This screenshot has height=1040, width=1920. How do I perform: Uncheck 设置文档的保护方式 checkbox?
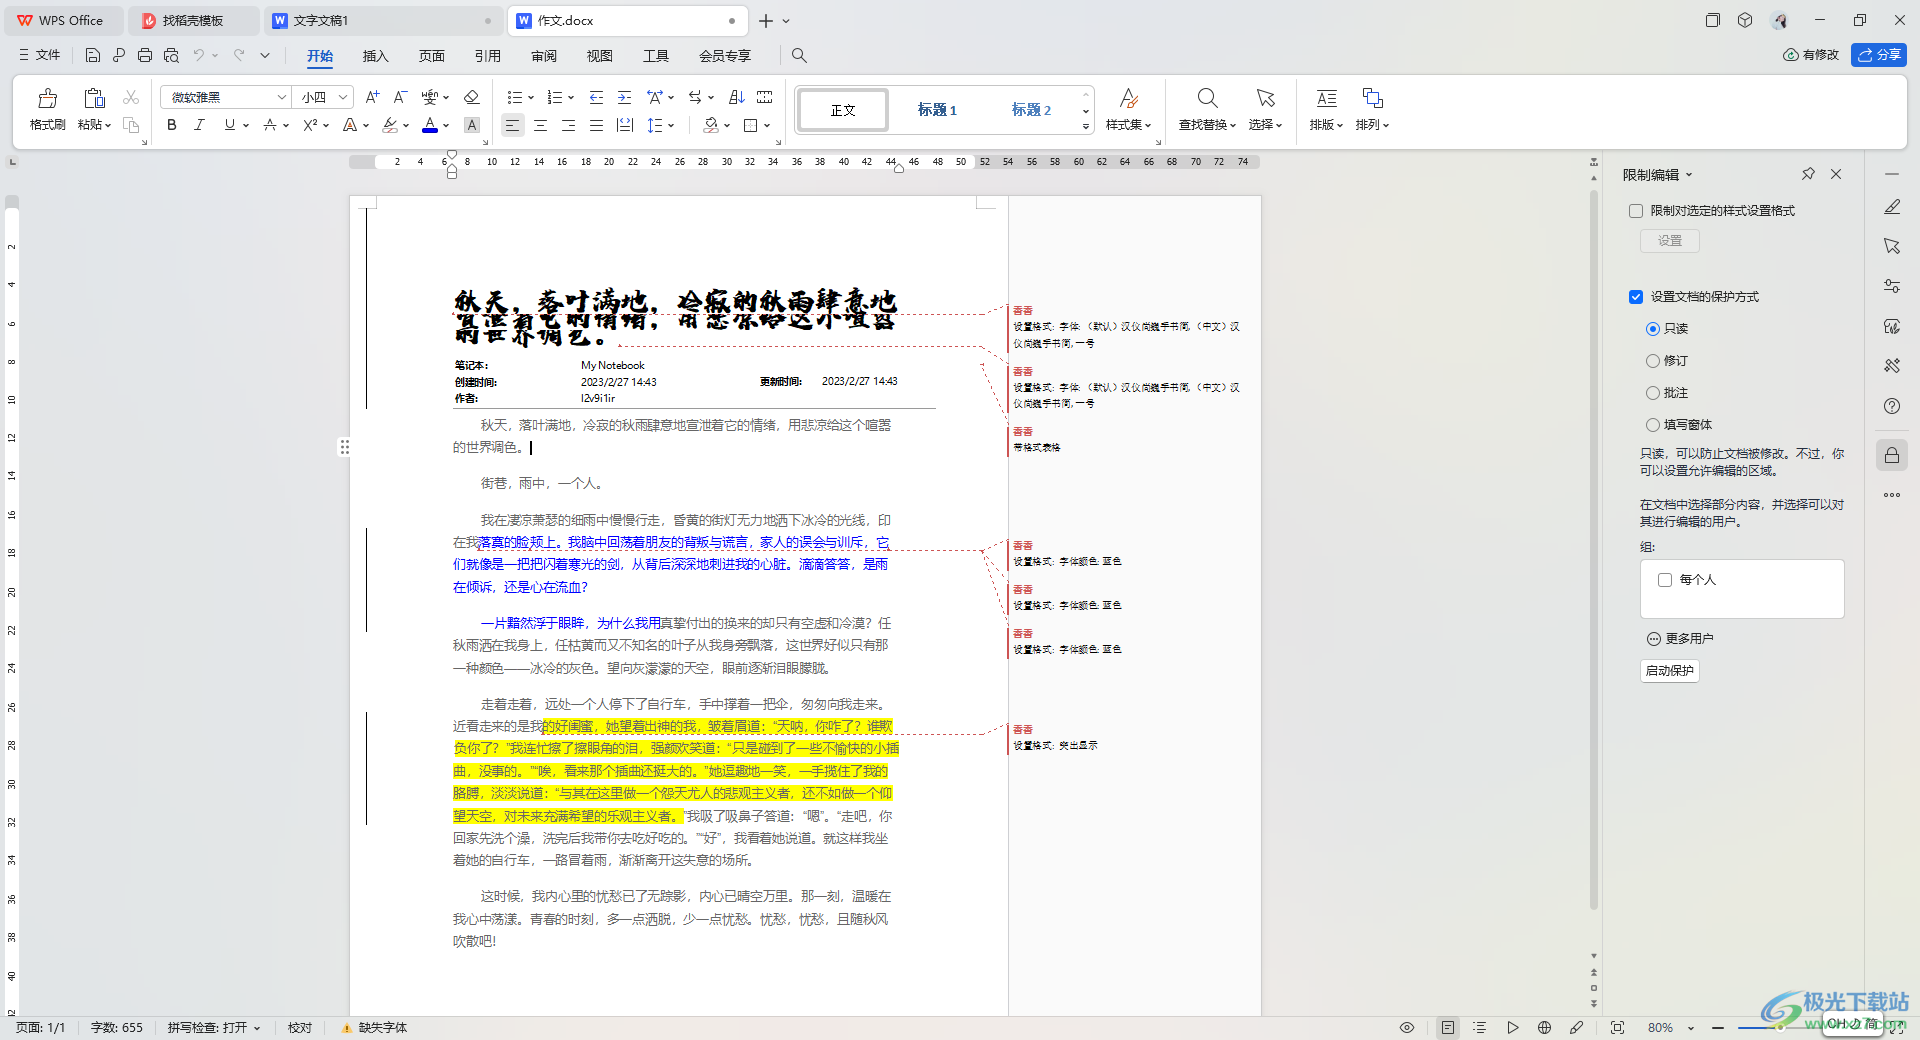point(1636,297)
